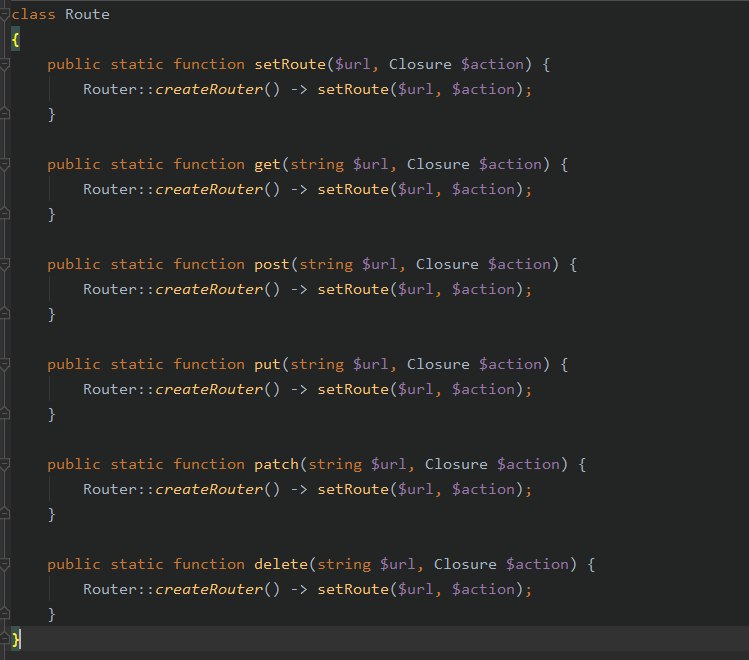This screenshot has width=749, height=660.
Task: Collapse the post function fold marker
Action: pos(4,265)
